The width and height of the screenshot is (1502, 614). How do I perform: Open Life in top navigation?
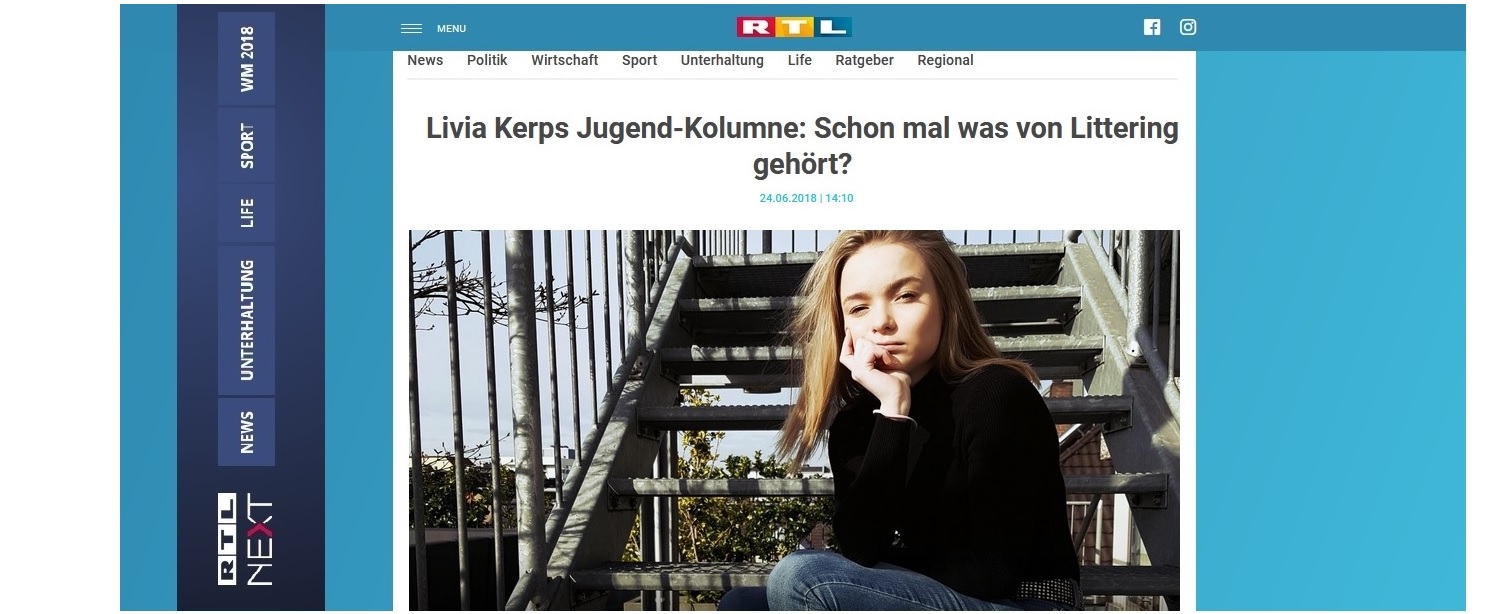(x=800, y=60)
